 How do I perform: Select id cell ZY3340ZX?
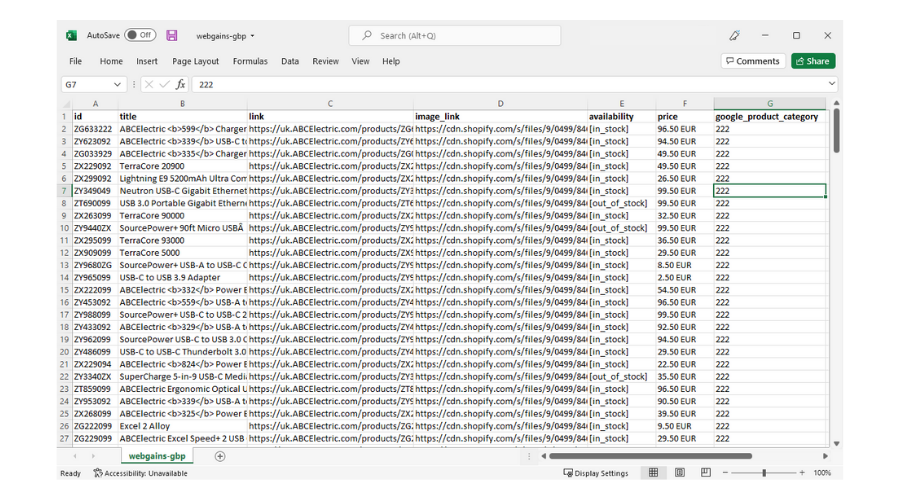pyautogui.click(x=95, y=377)
